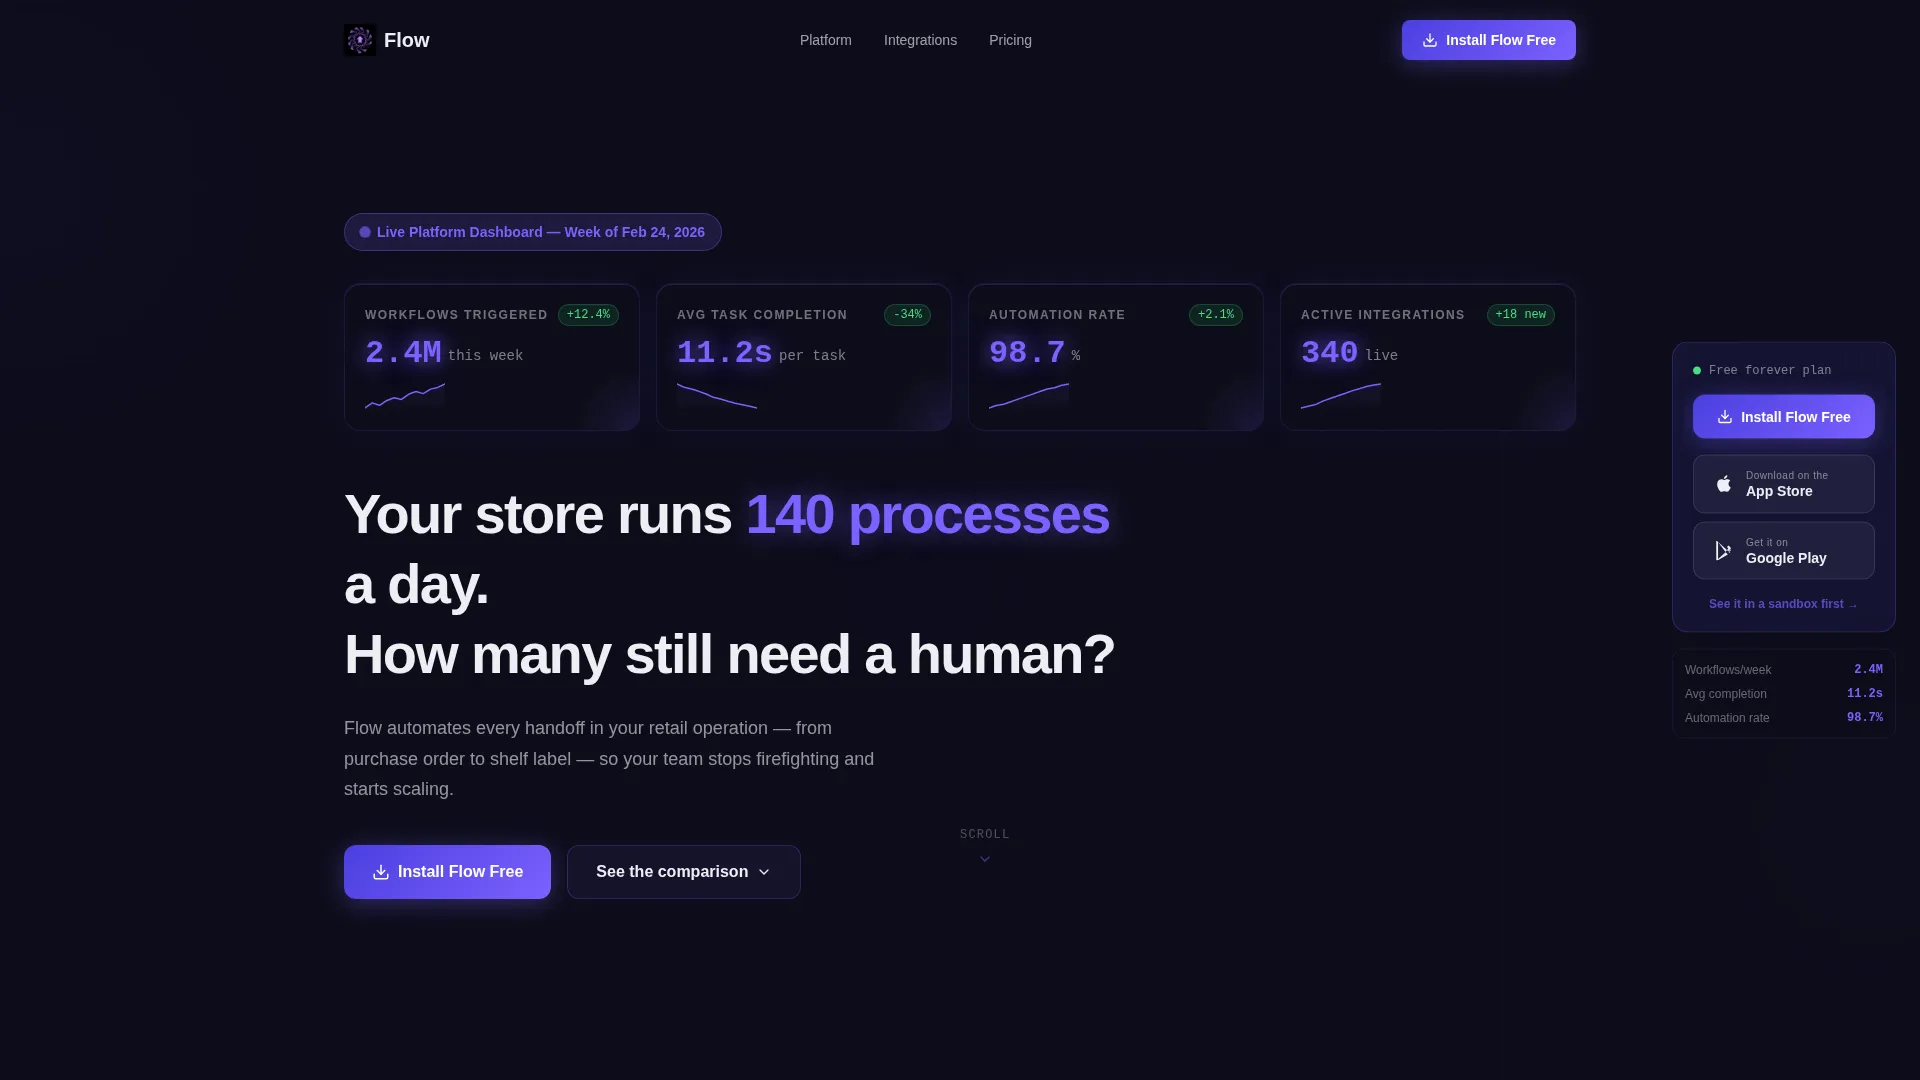1920x1080 pixels.
Task: Click the Flow logo icon
Action: pyautogui.click(x=360, y=40)
